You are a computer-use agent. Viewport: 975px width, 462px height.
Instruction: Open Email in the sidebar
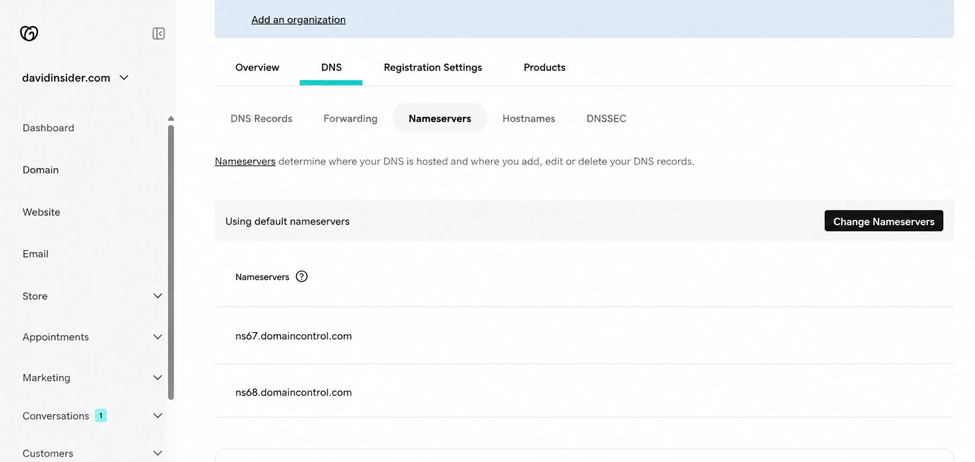pyautogui.click(x=35, y=254)
